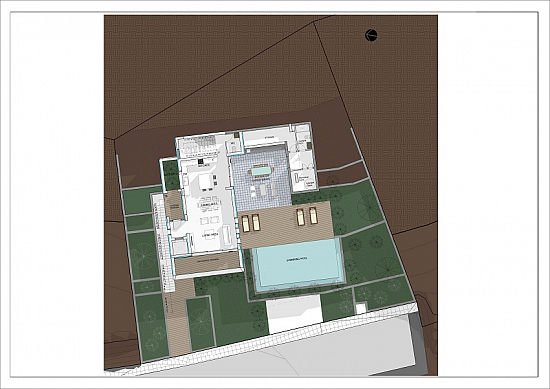This screenshot has height=389, width=550.
Task: Click the Living Area label
Action: 211,234
